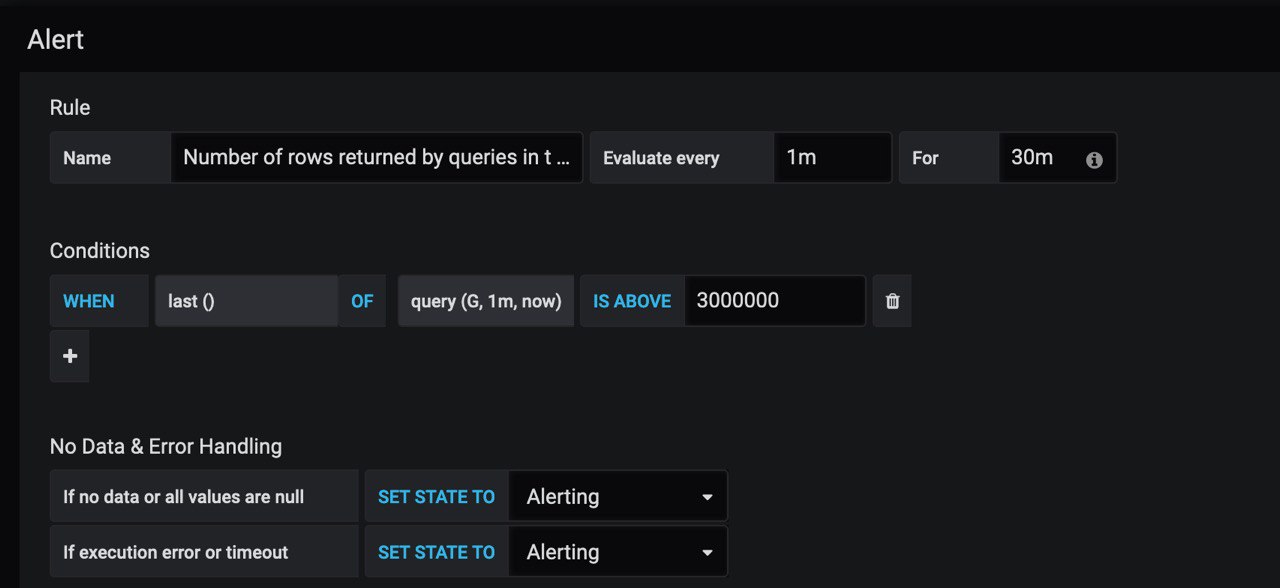Change the last () reducer function
Screen dimensions: 1280x588
(246, 301)
